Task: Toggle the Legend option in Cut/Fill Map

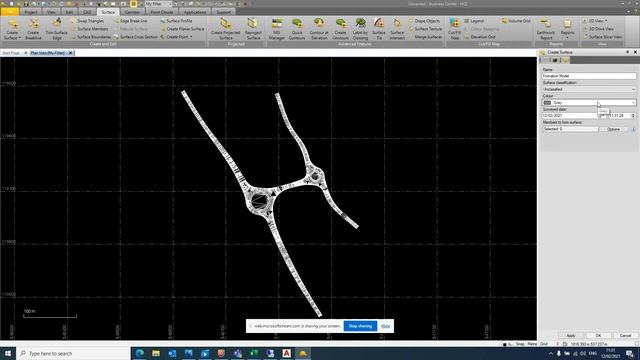Action: 474,21
